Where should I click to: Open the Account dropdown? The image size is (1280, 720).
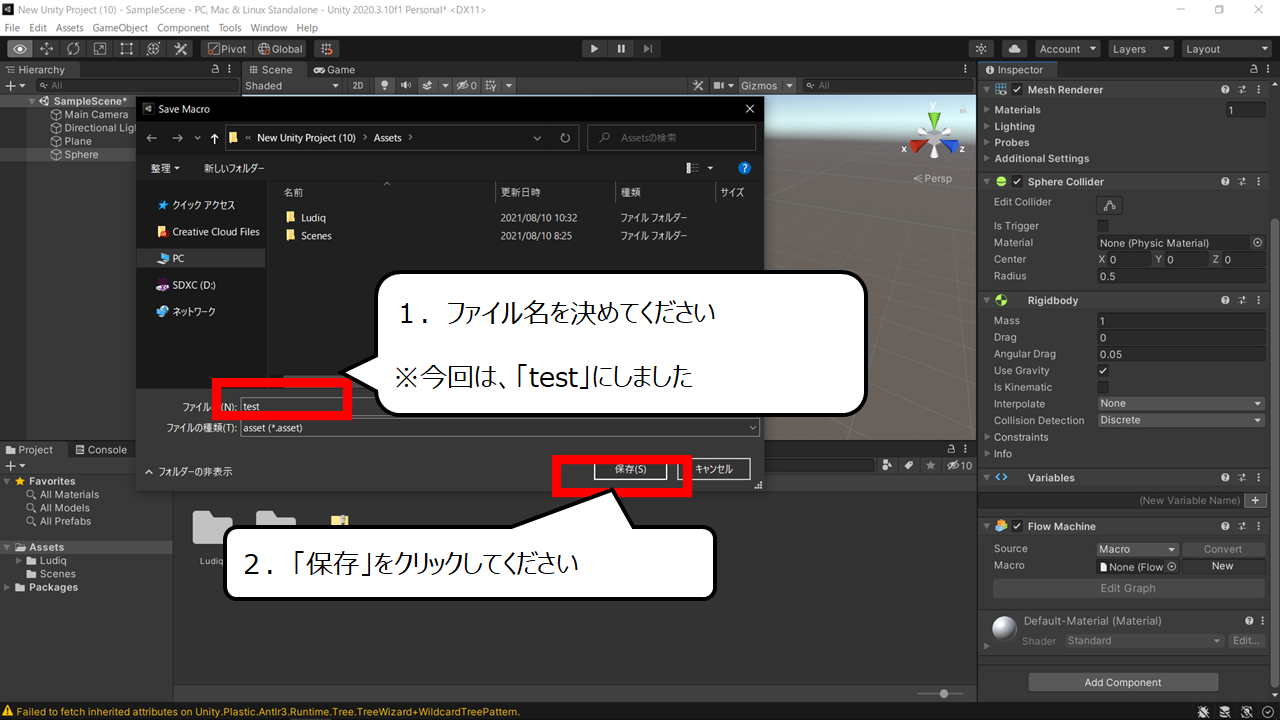[x=1067, y=48]
